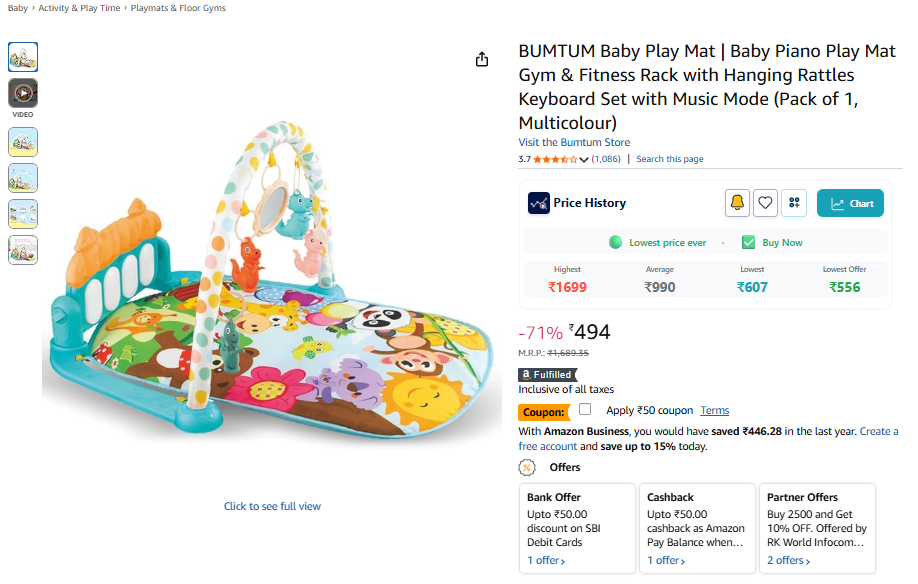The height and width of the screenshot is (584, 918).
Task: Open the price history Chart button
Action: pyautogui.click(x=850, y=203)
